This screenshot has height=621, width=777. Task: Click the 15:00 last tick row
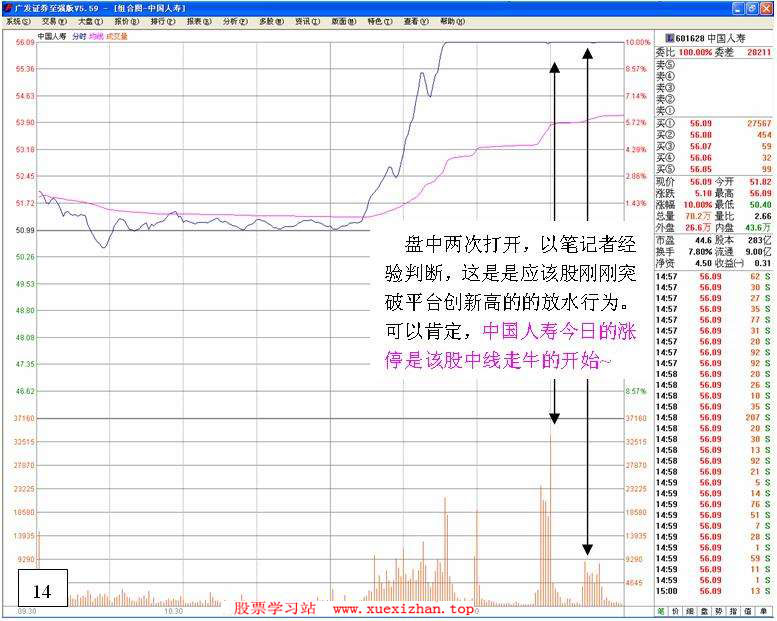(714, 591)
